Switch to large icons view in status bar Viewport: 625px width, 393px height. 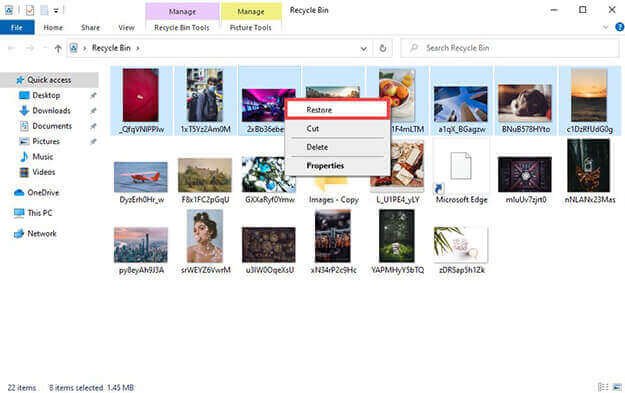point(617,387)
